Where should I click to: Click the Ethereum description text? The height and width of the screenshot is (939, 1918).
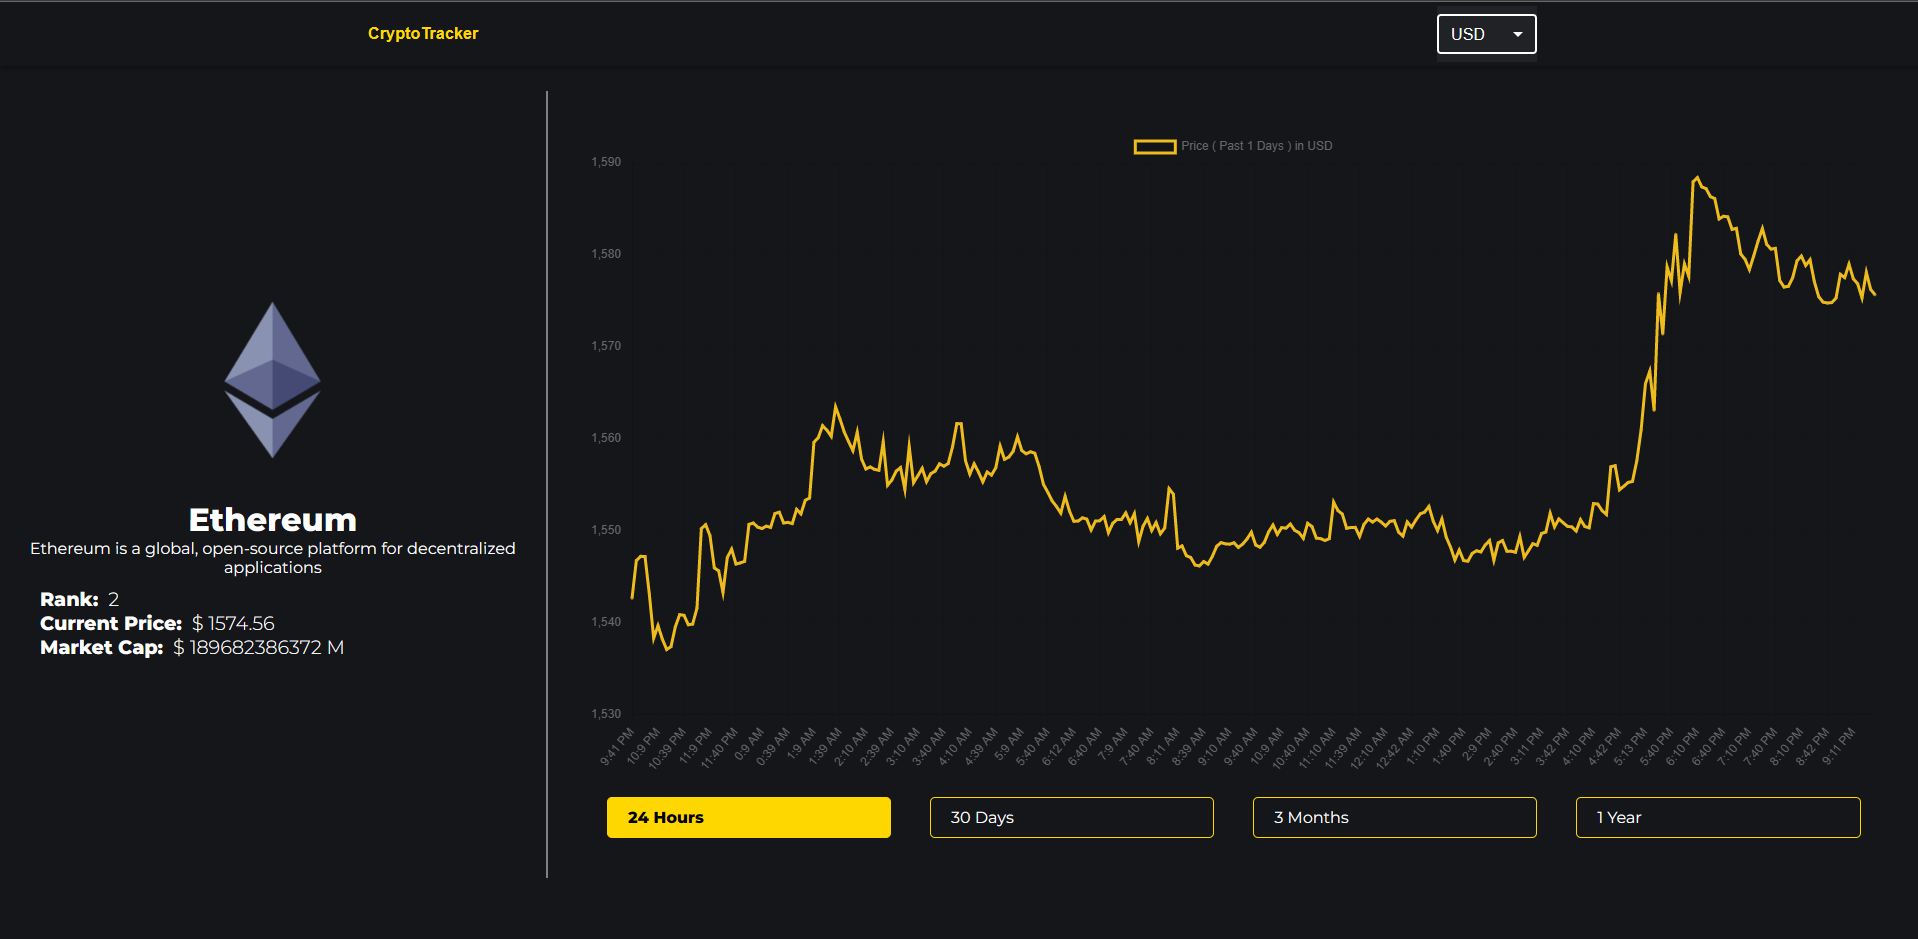click(x=272, y=557)
